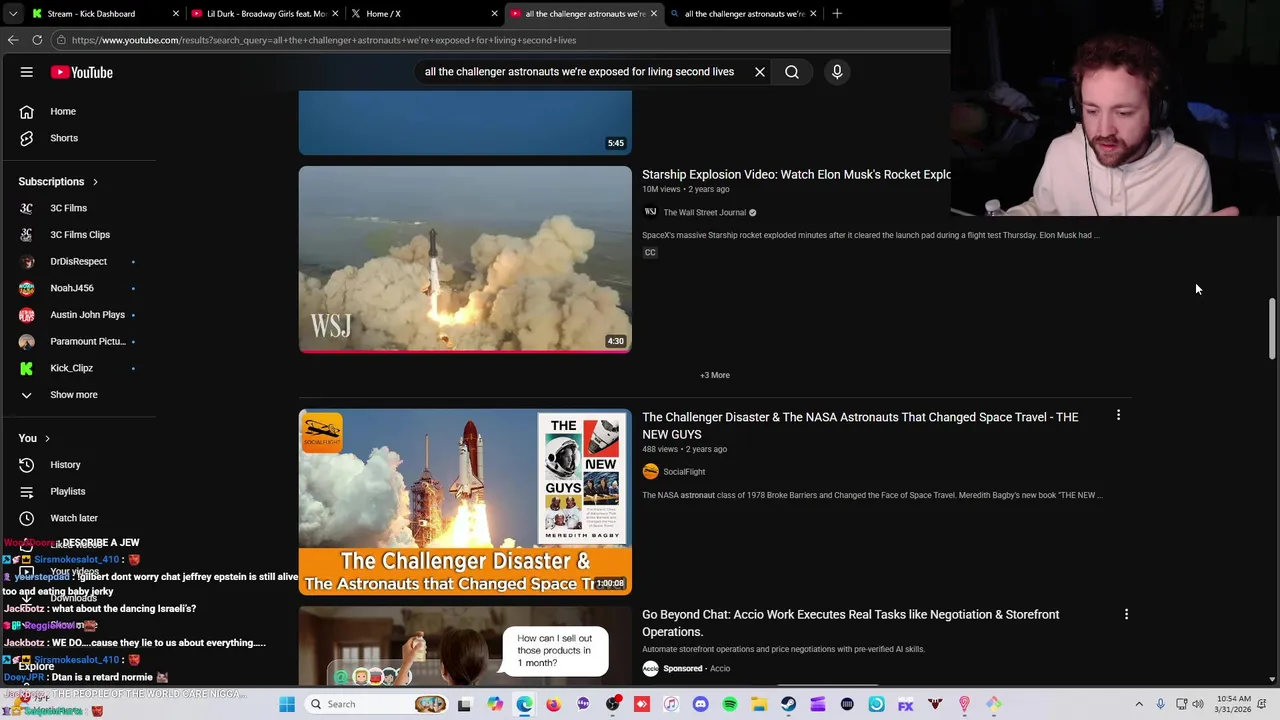Open DrDisRespect subscription channel
Image resolution: width=1280 pixels, height=720 pixels.
click(78, 261)
